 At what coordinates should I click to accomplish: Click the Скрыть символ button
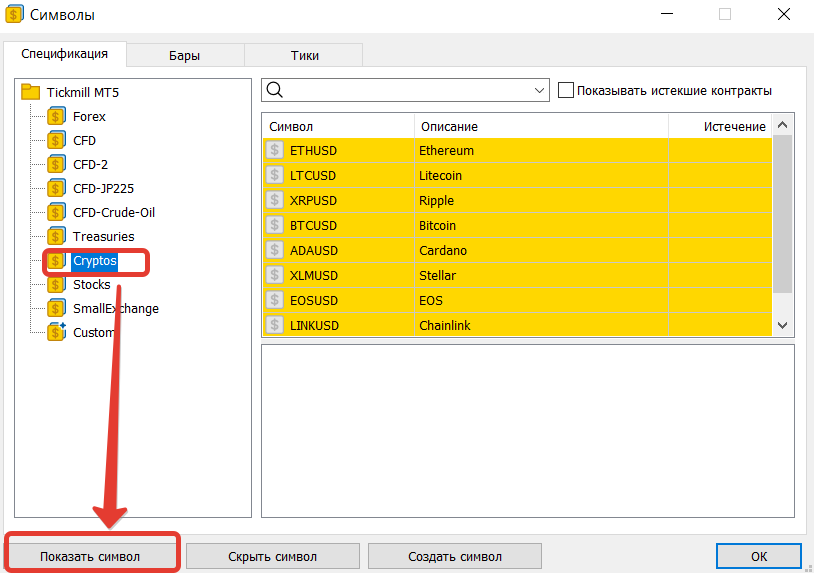point(273,556)
